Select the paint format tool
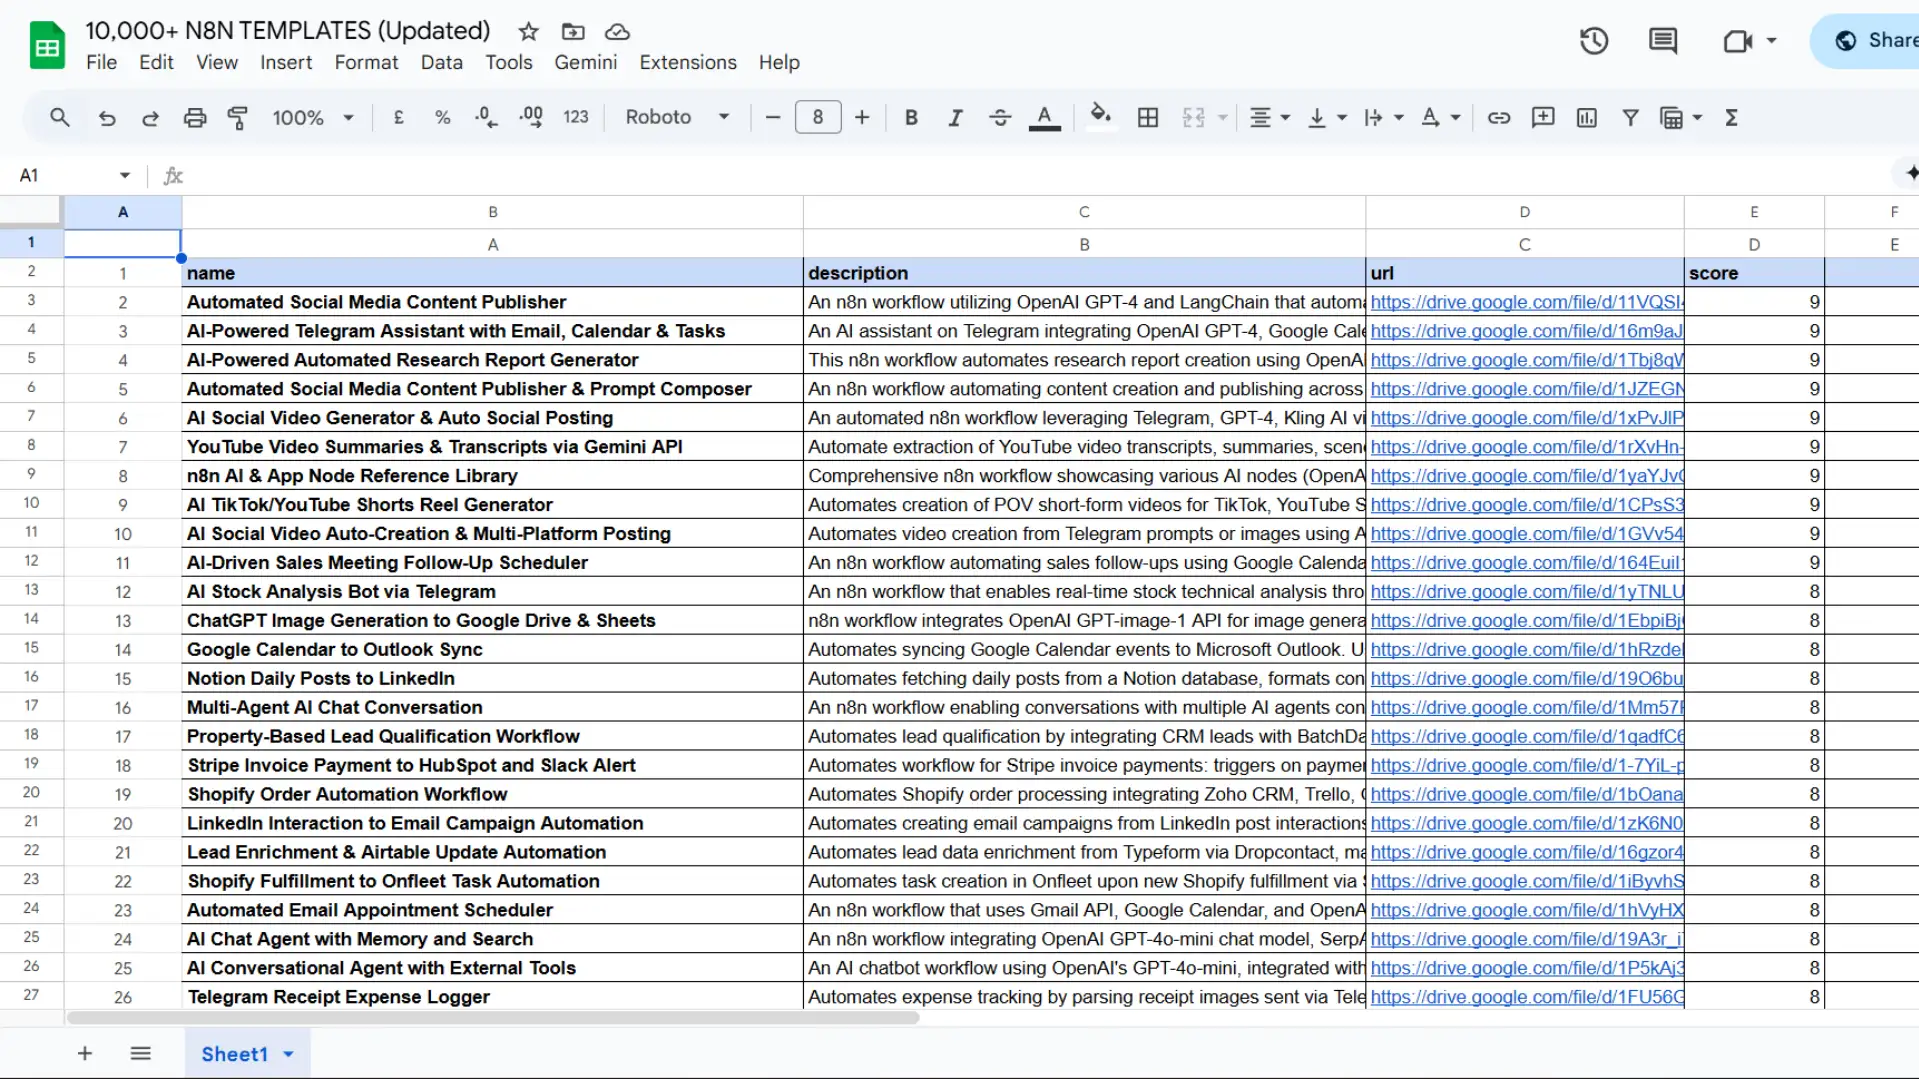Screen dimensions: 1919x1079 coord(238,117)
